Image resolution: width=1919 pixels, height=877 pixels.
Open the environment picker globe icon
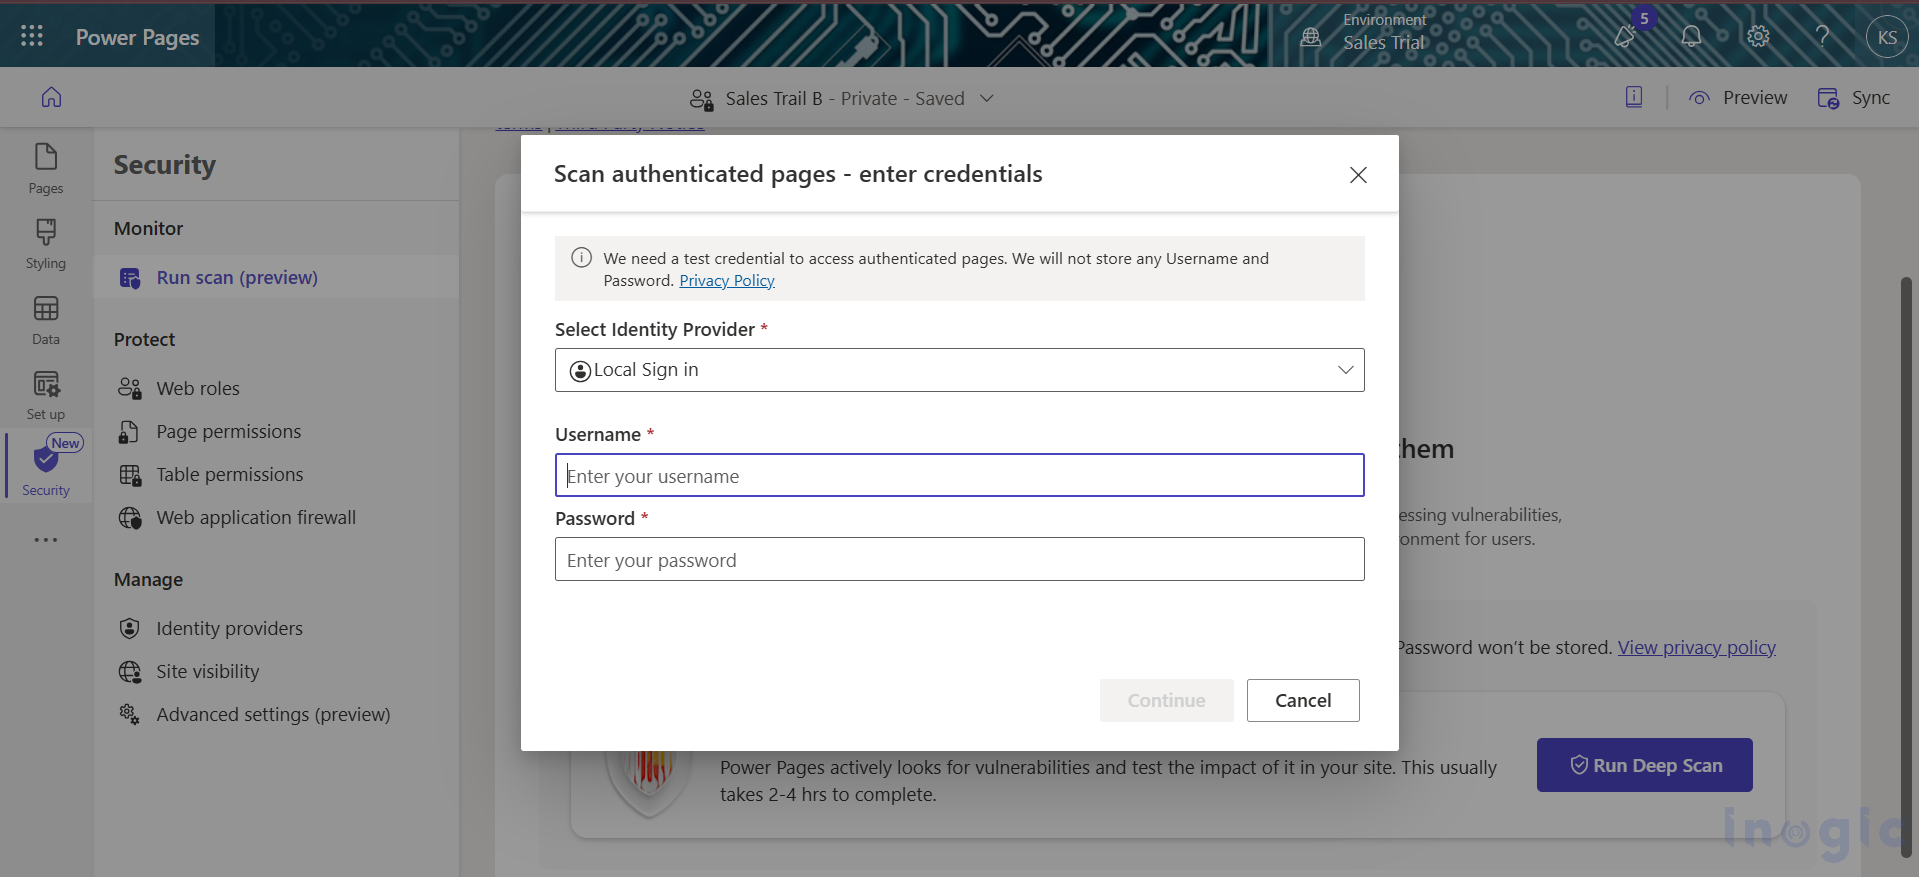1311,37
